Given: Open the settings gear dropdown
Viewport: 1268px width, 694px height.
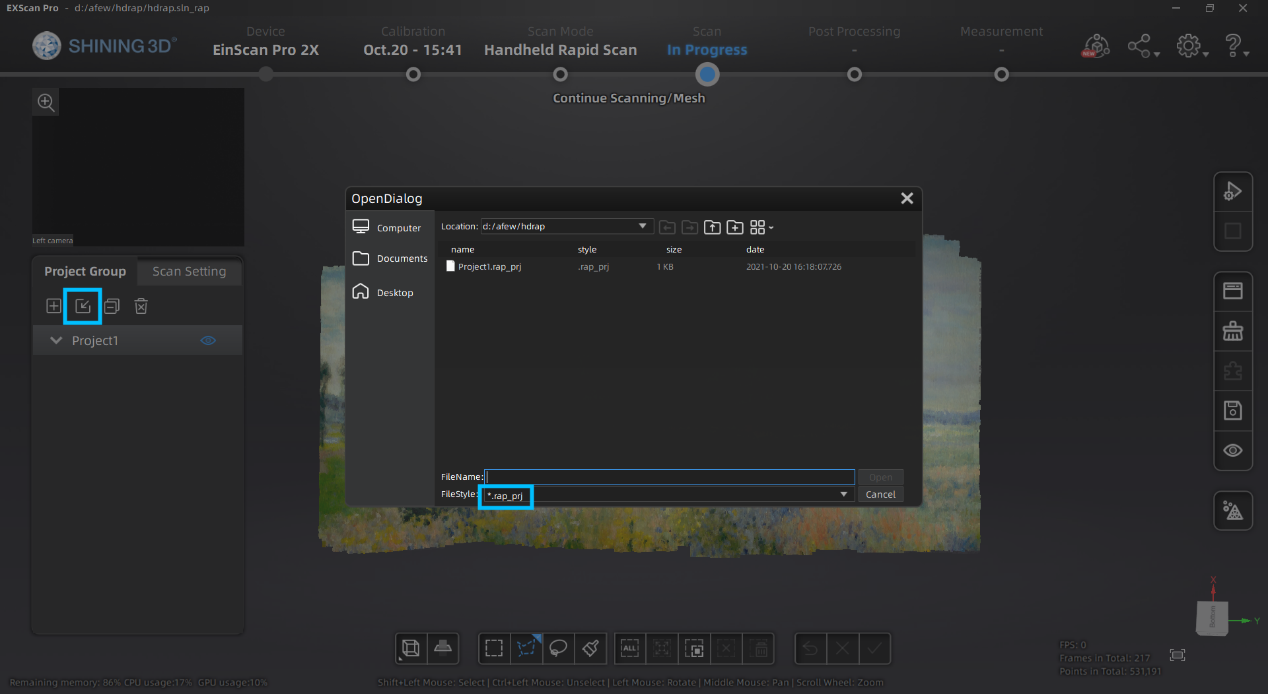Looking at the screenshot, I should [x=1192, y=46].
